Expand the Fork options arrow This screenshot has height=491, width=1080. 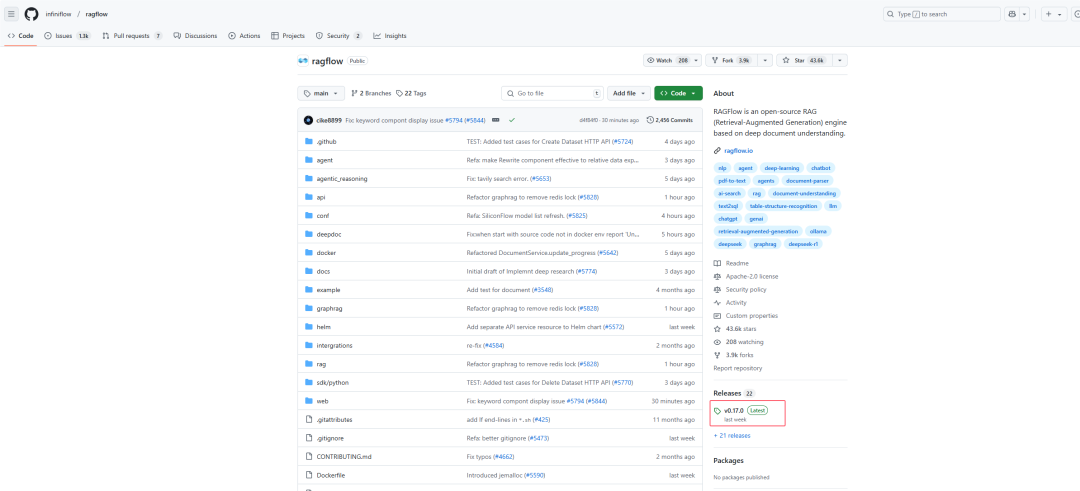(765, 61)
